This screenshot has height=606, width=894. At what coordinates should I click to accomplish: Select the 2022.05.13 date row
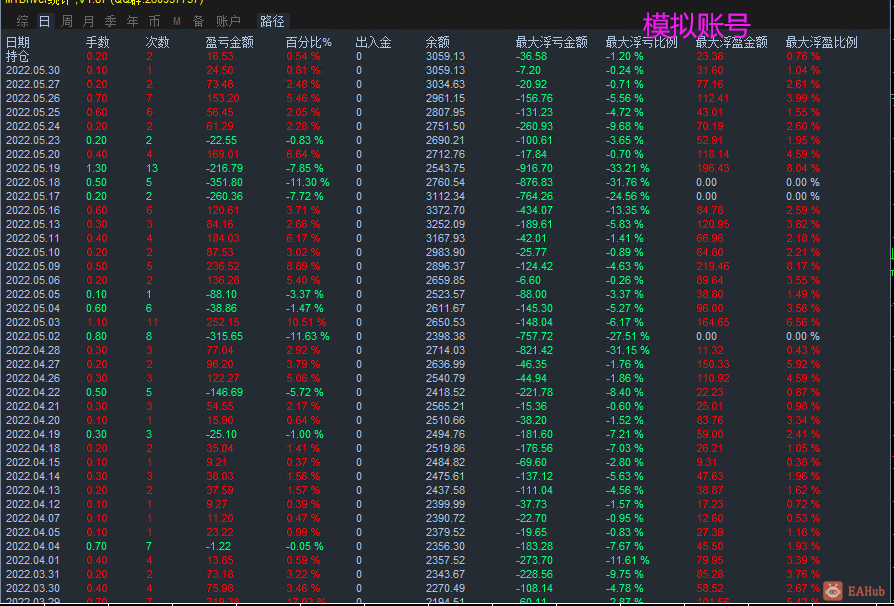click(32, 224)
